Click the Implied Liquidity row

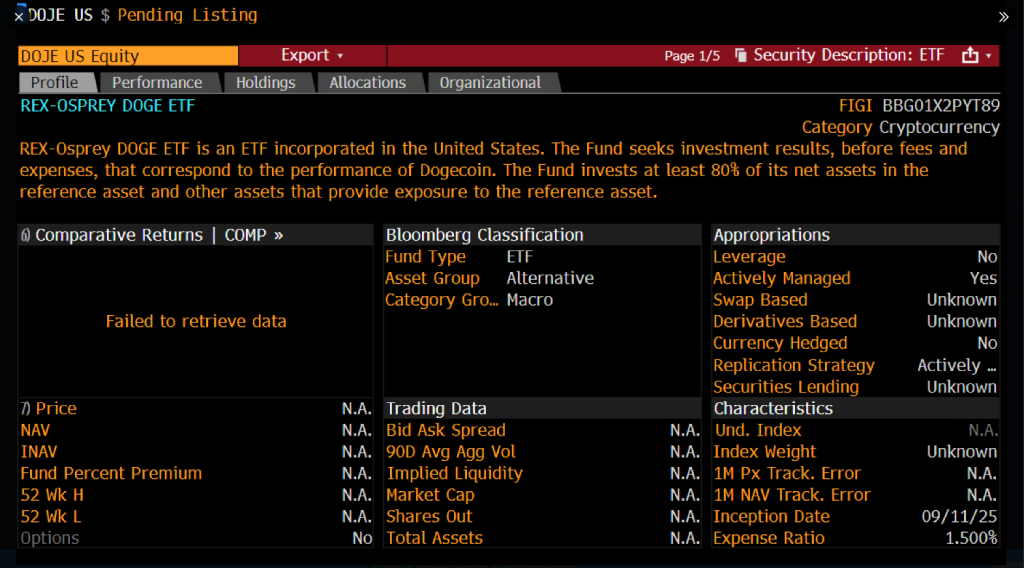point(542,473)
